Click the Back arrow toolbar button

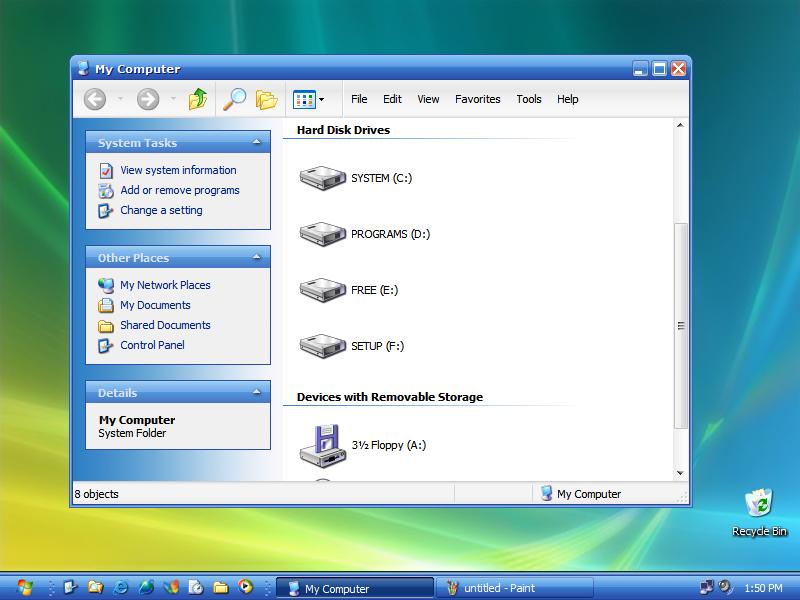95,99
